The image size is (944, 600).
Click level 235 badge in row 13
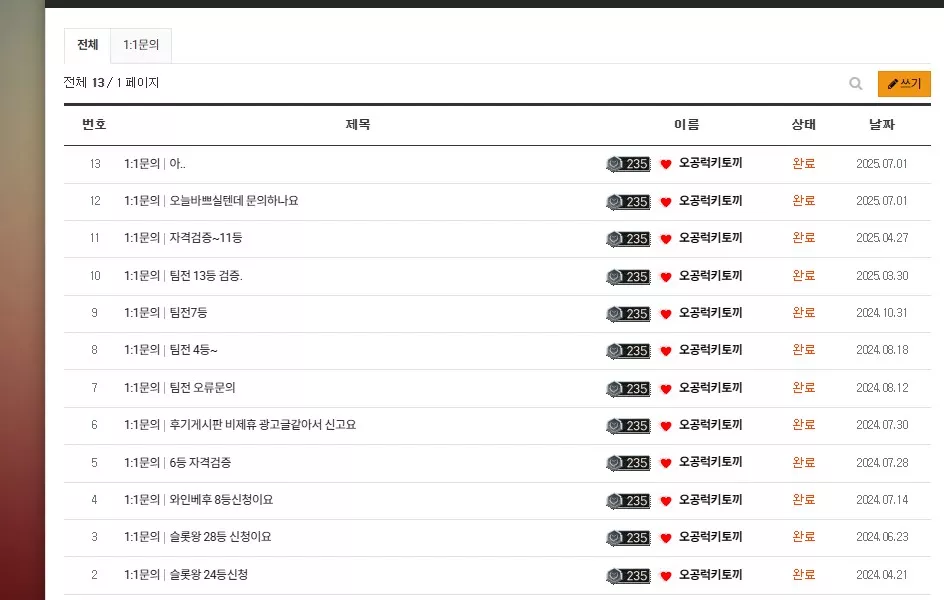628,164
